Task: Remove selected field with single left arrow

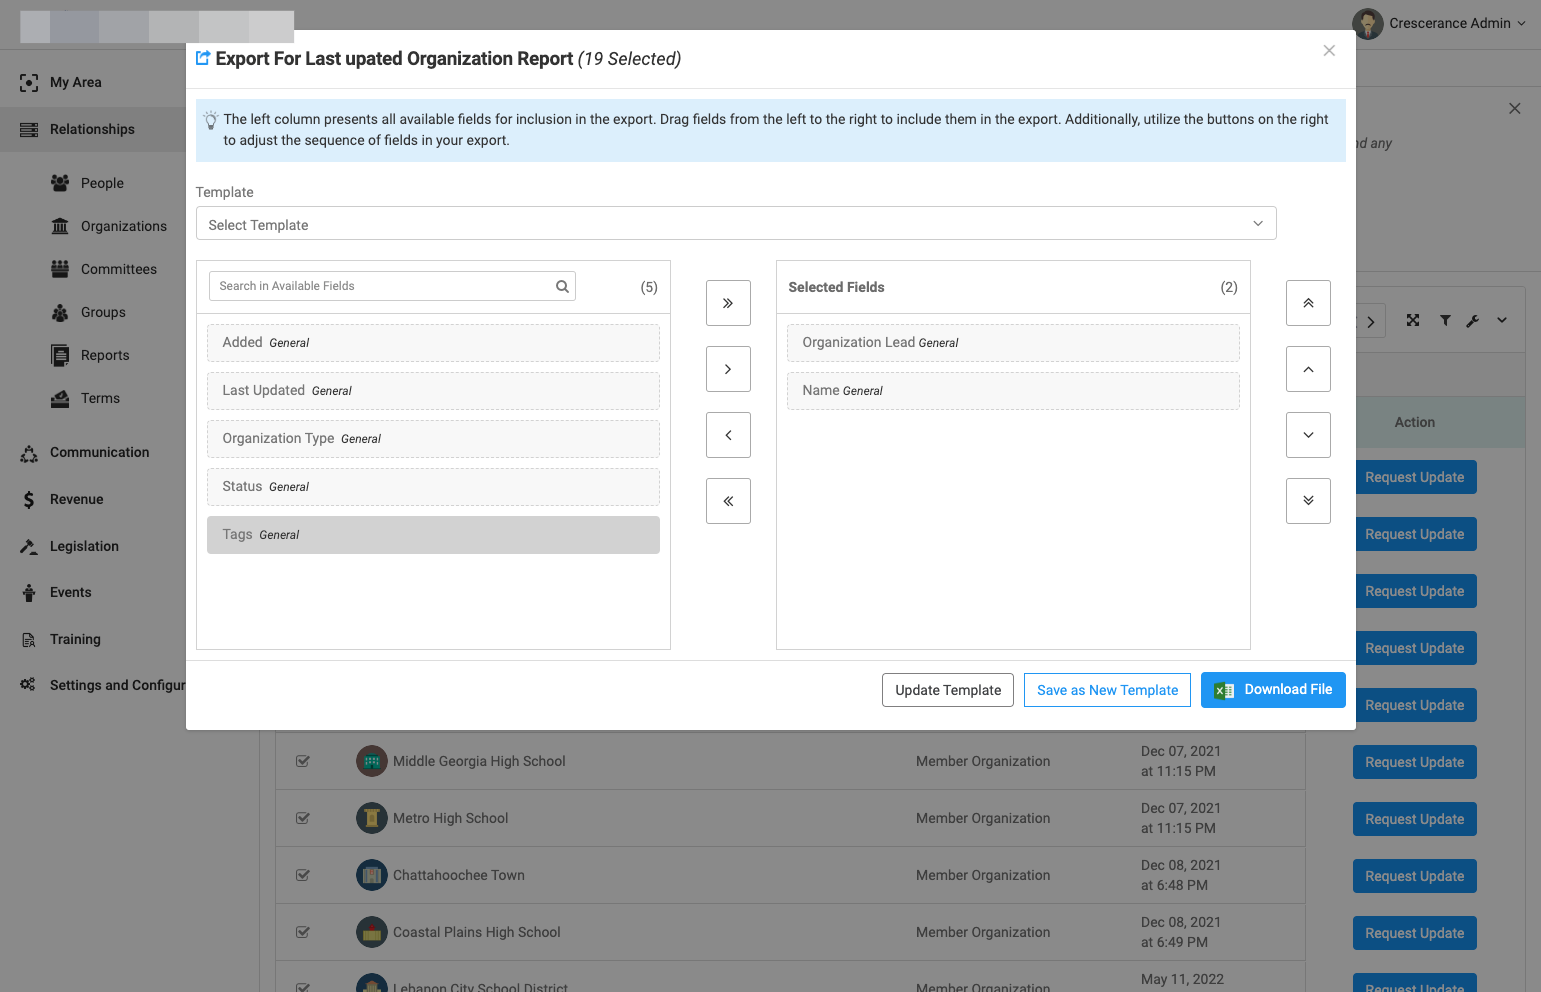Action: click(728, 435)
